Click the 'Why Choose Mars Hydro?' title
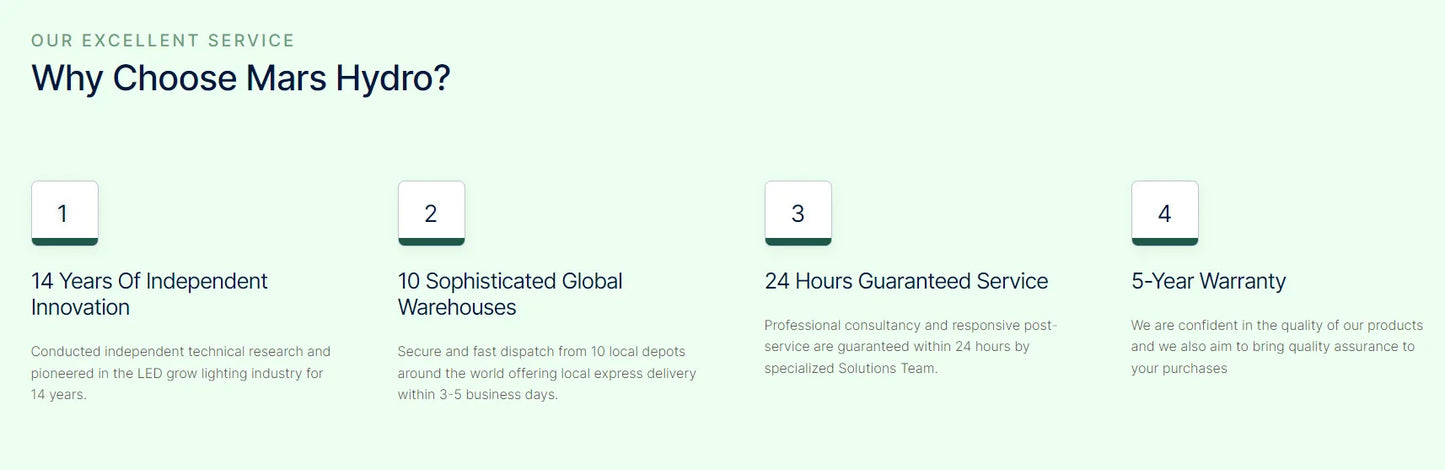The width and height of the screenshot is (1445, 470). coord(241,78)
